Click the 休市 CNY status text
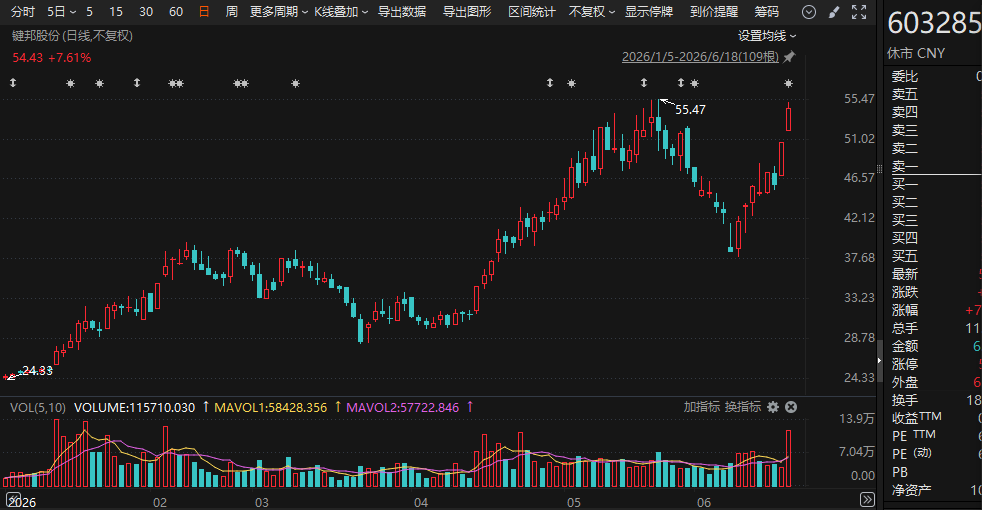The image size is (982, 510). 916,53
